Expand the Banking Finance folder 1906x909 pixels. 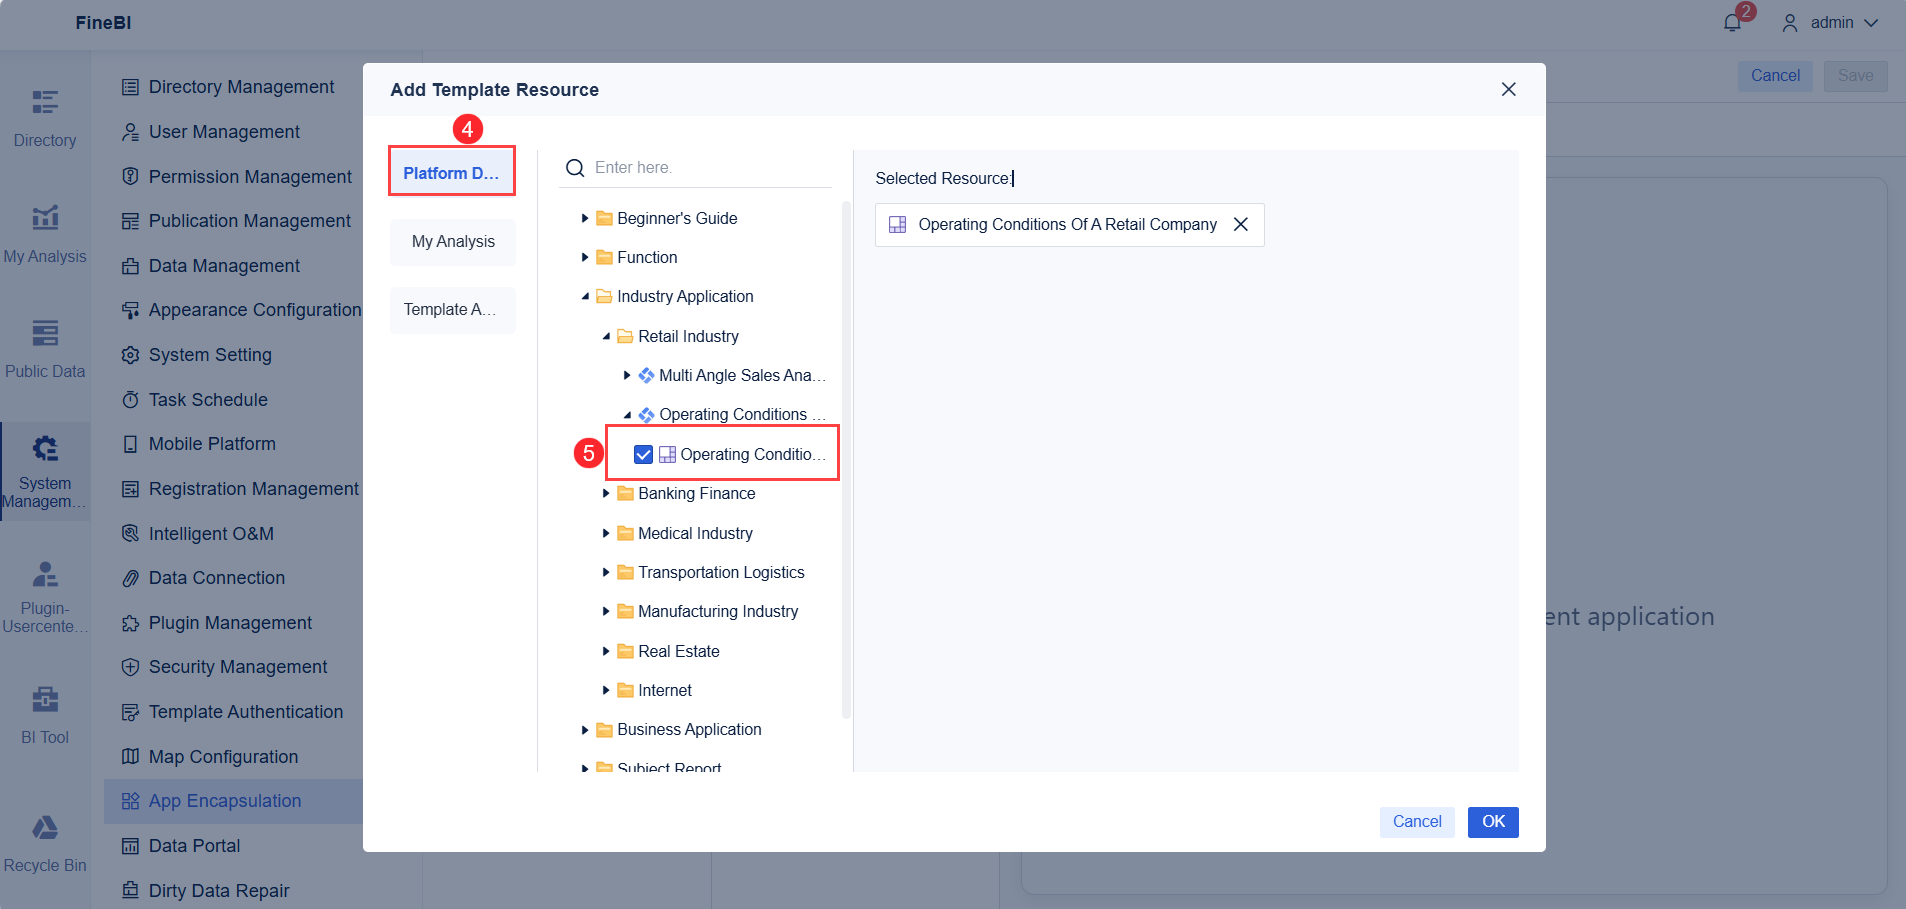tap(606, 494)
